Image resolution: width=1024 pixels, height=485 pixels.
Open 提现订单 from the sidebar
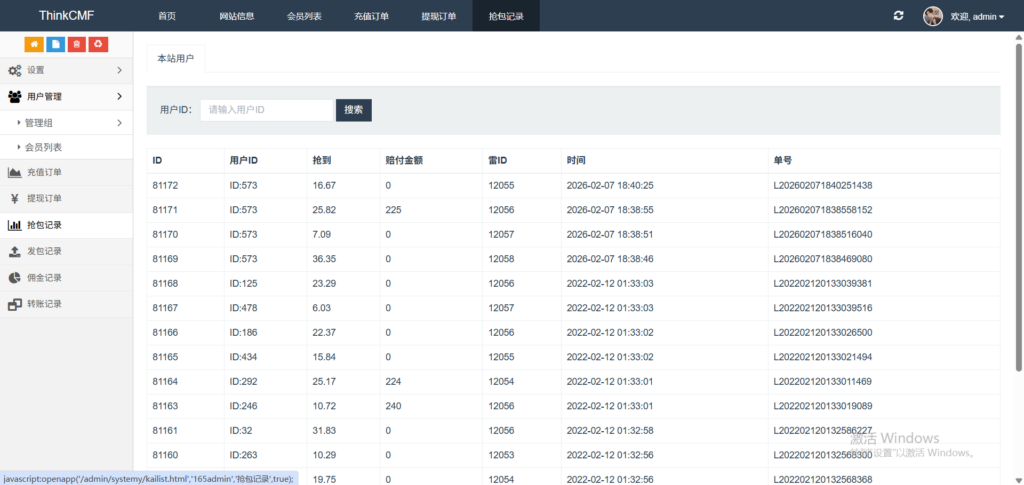click(44, 199)
